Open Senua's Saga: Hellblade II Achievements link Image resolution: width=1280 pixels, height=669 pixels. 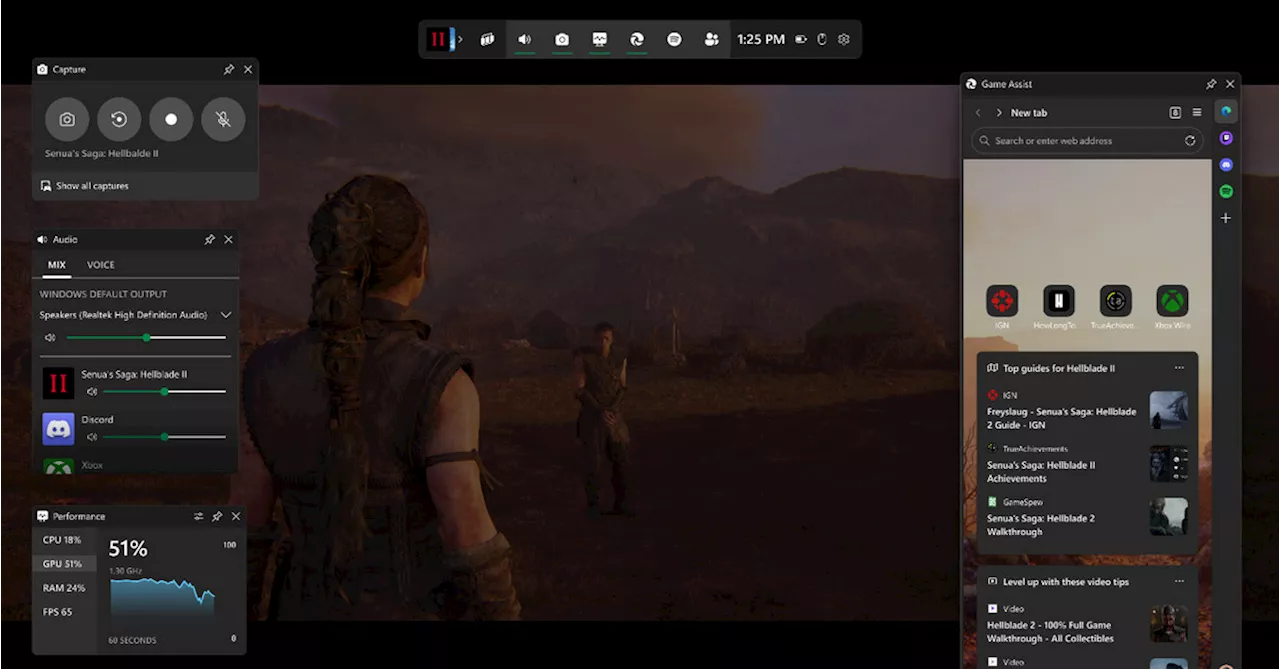1041,472
